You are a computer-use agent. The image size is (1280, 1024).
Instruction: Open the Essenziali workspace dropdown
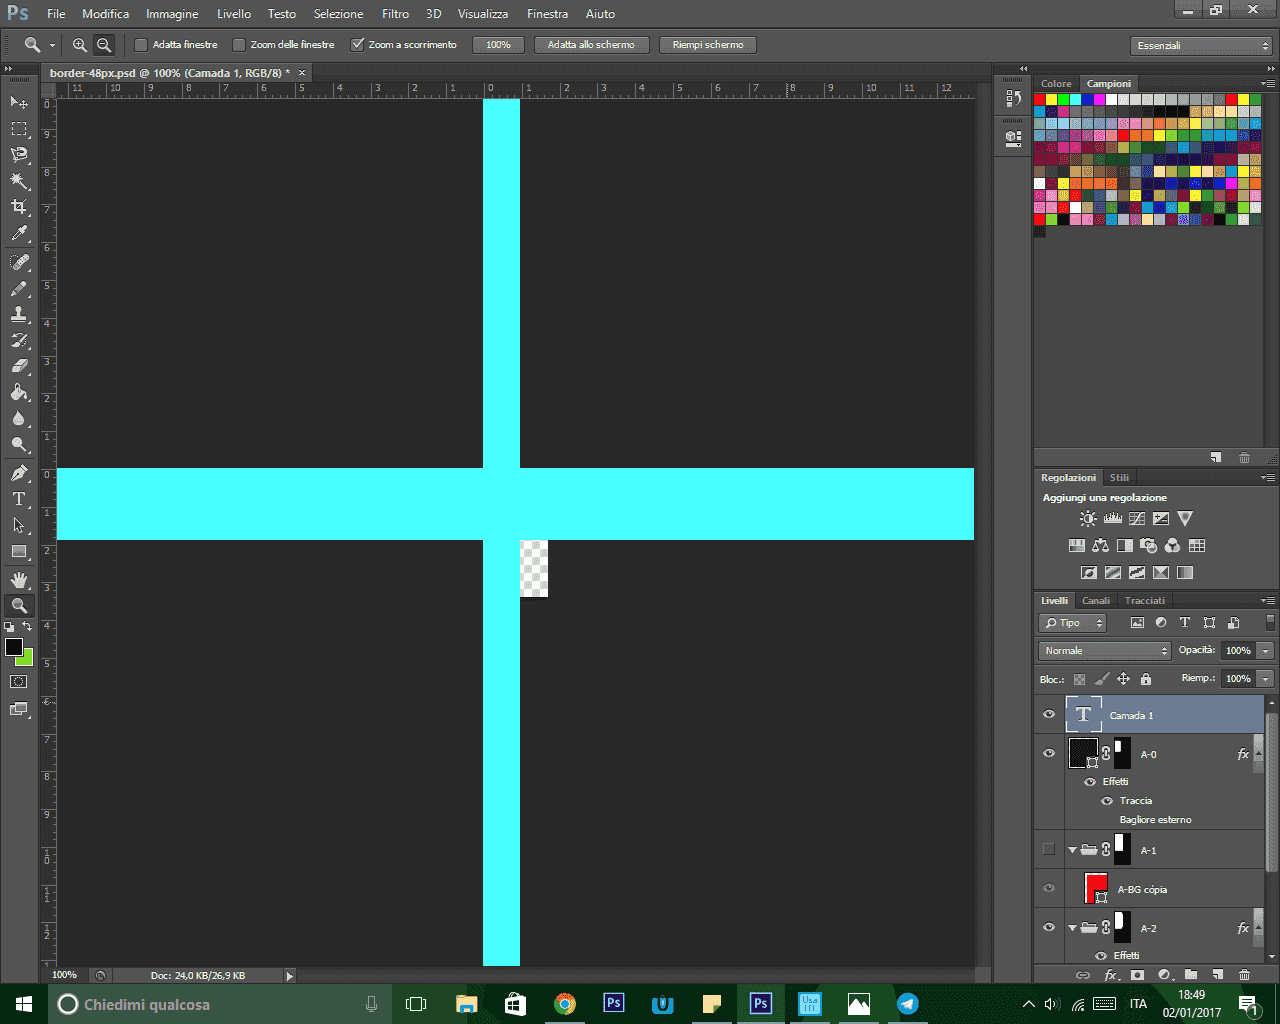1203,46
